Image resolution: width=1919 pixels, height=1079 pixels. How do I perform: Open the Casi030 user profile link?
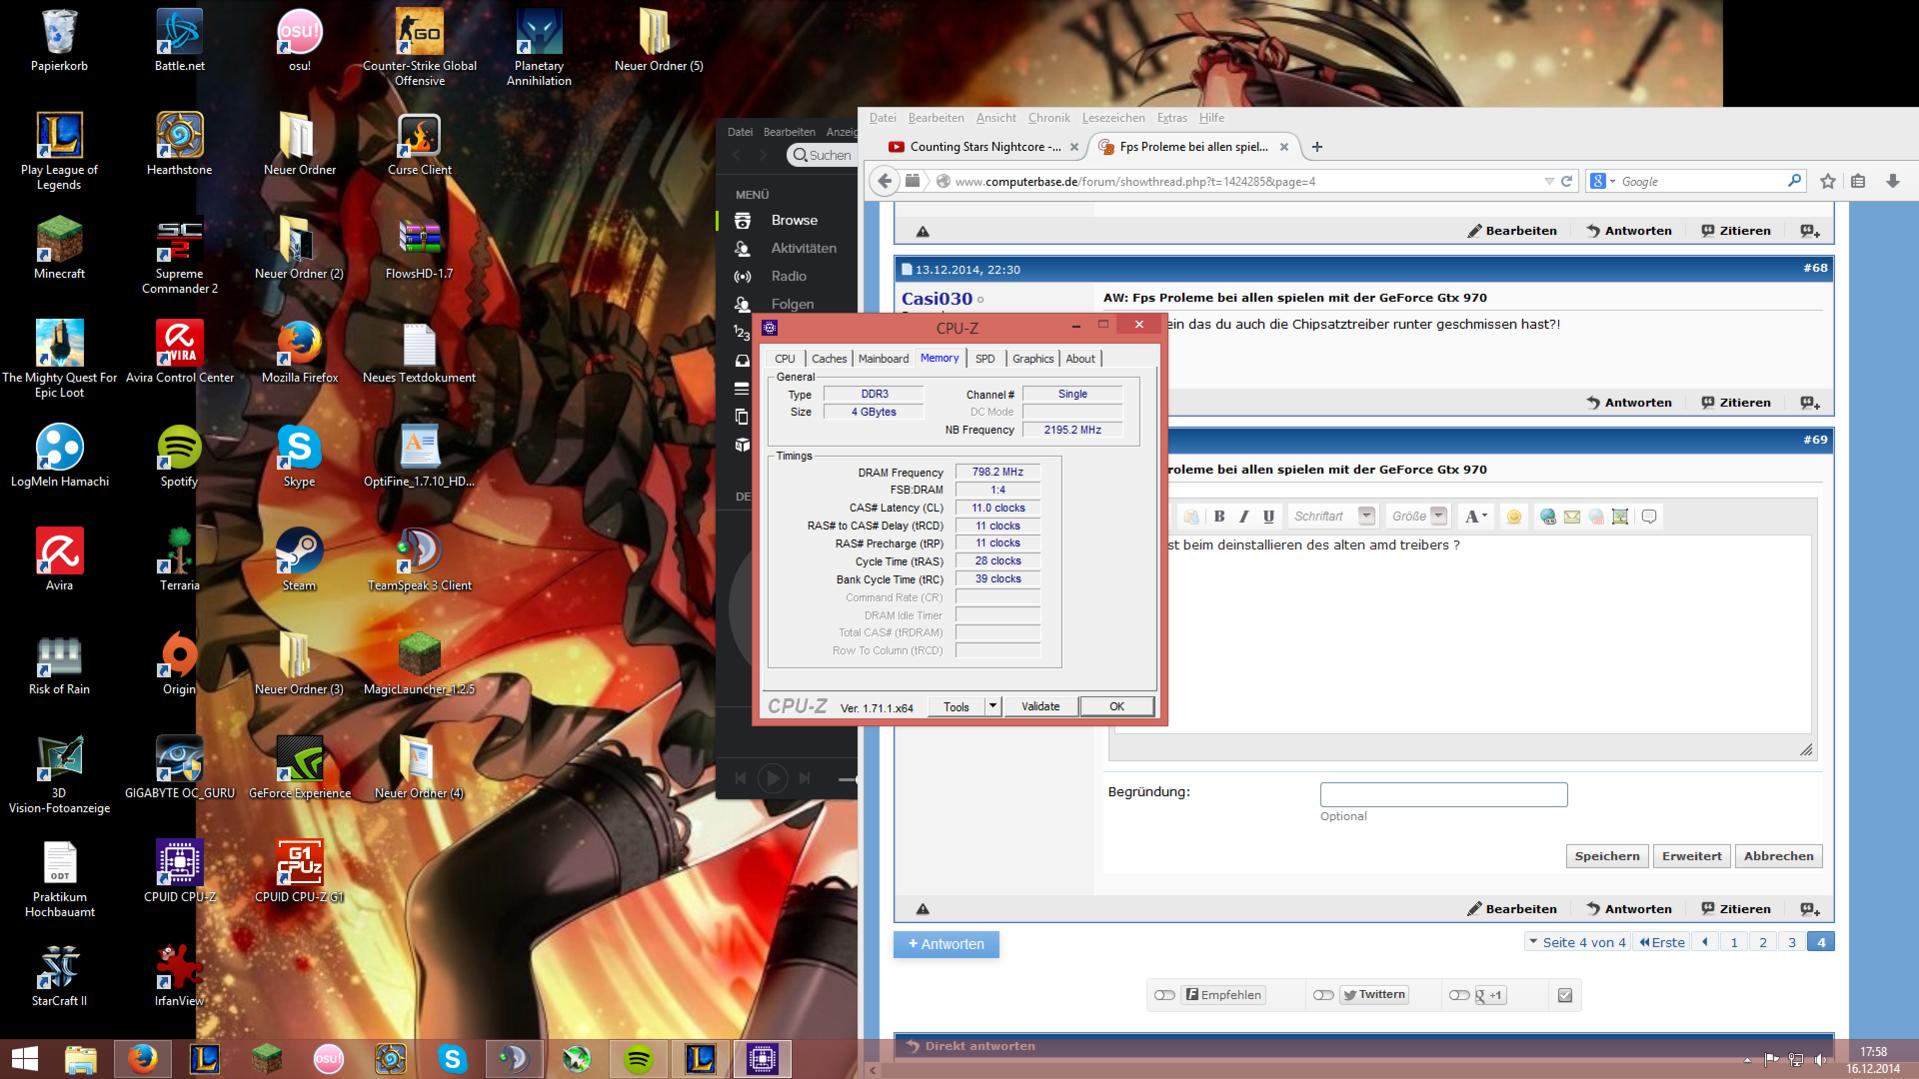(x=937, y=298)
